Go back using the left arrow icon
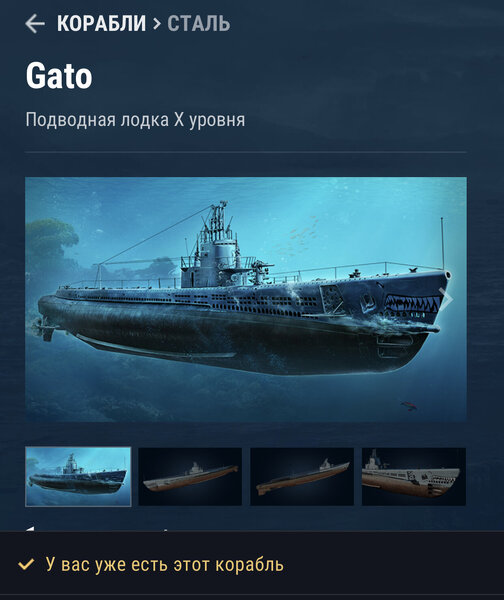This screenshot has width=504, height=600. (35, 23)
